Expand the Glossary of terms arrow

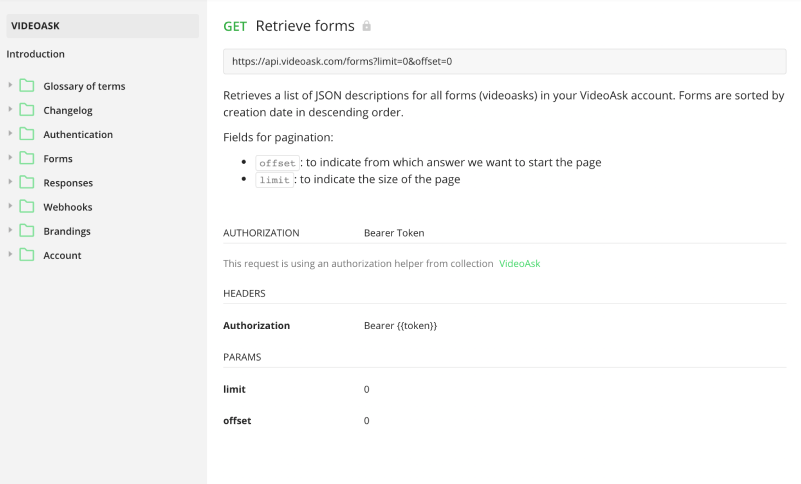point(10,85)
